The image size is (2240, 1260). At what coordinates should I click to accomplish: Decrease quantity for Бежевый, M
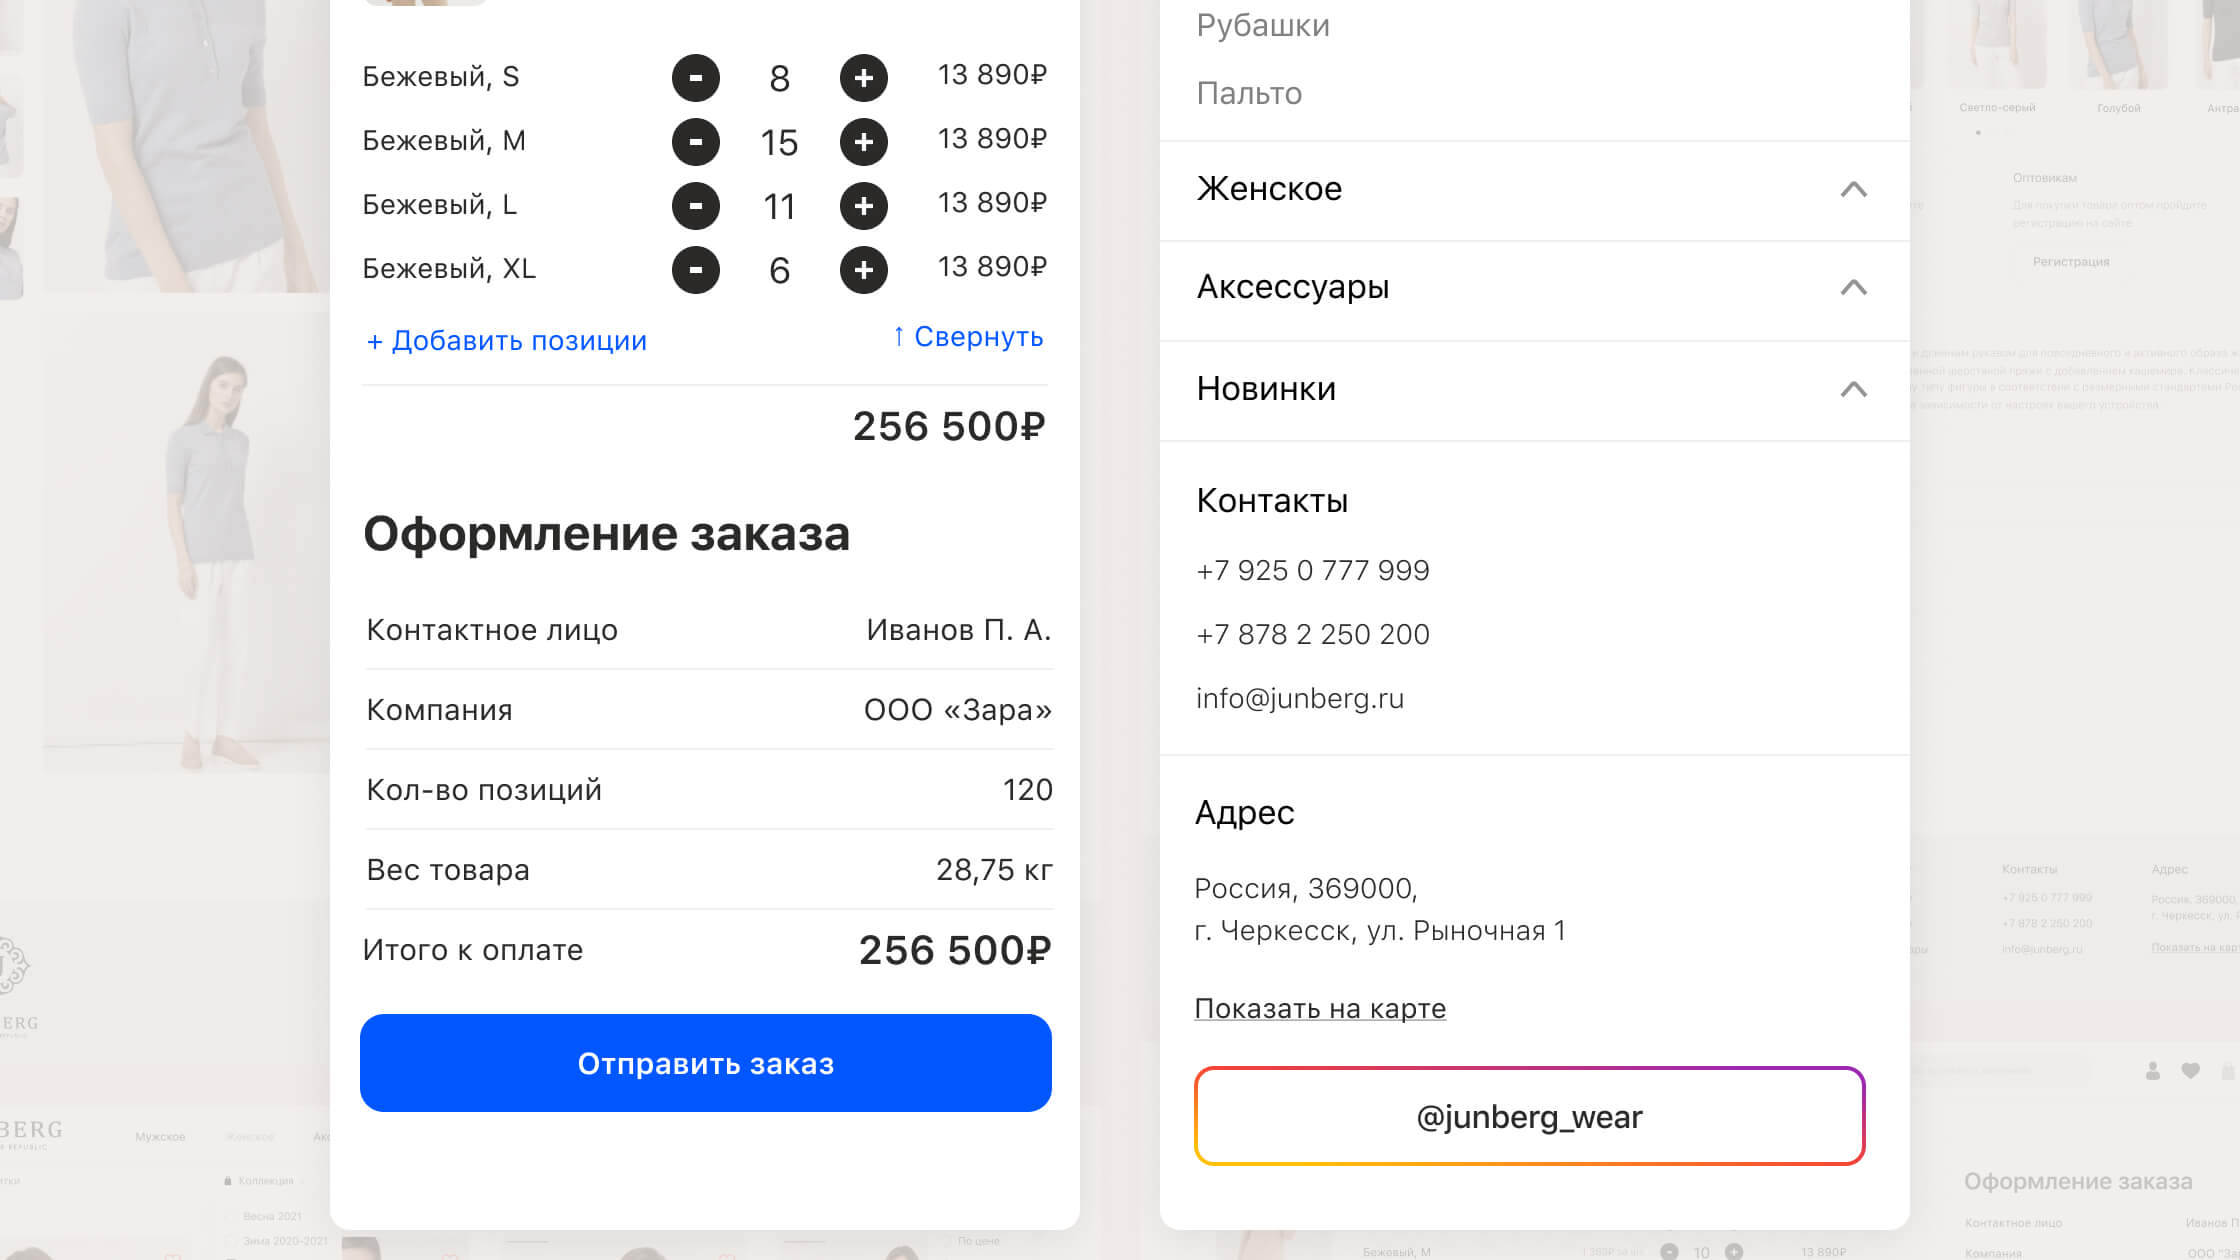click(x=696, y=142)
